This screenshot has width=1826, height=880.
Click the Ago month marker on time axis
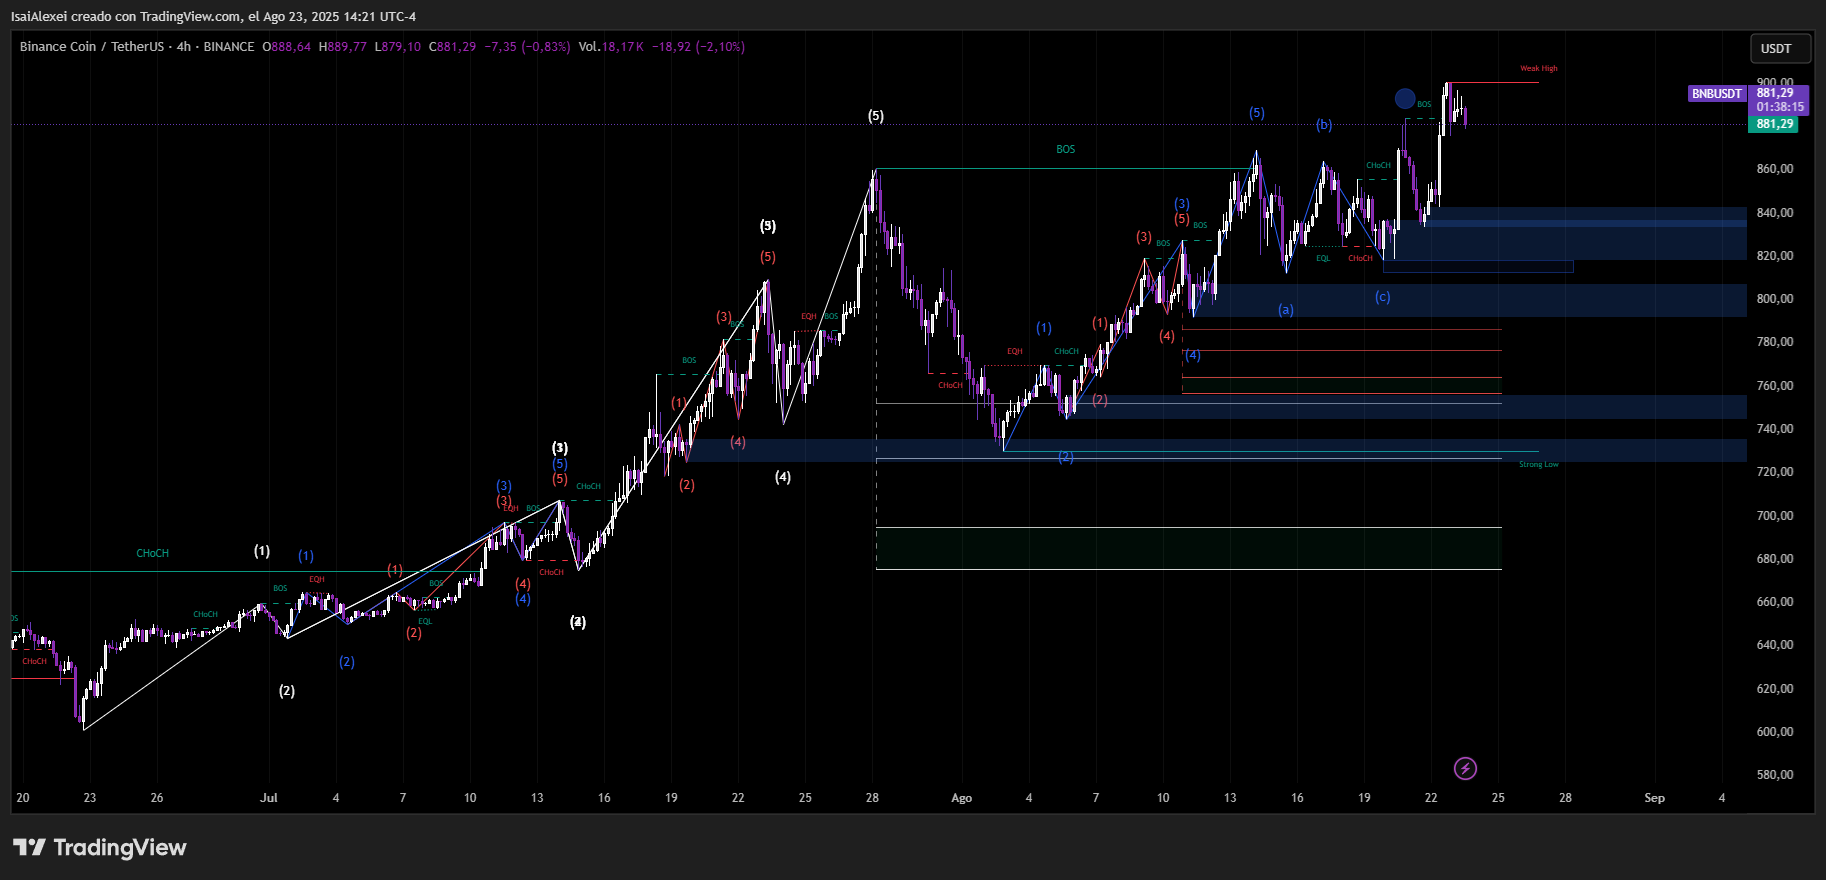pos(961,798)
